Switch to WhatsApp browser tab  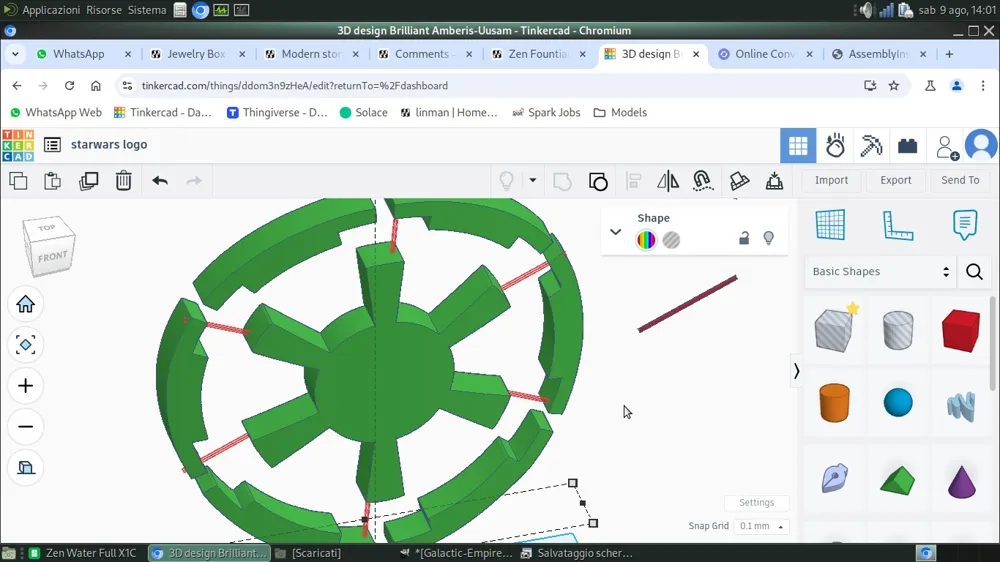coord(83,54)
